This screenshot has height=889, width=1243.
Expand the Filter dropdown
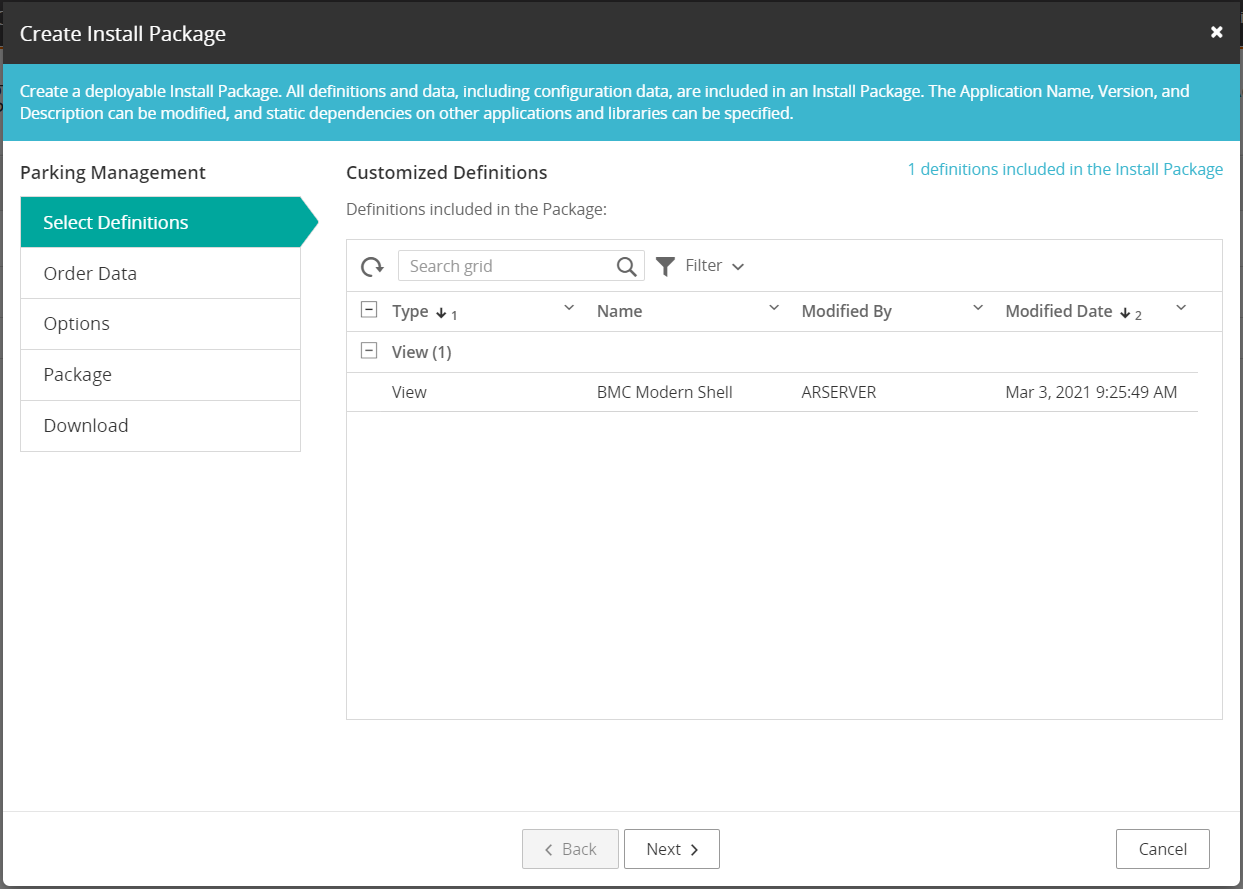(x=738, y=267)
